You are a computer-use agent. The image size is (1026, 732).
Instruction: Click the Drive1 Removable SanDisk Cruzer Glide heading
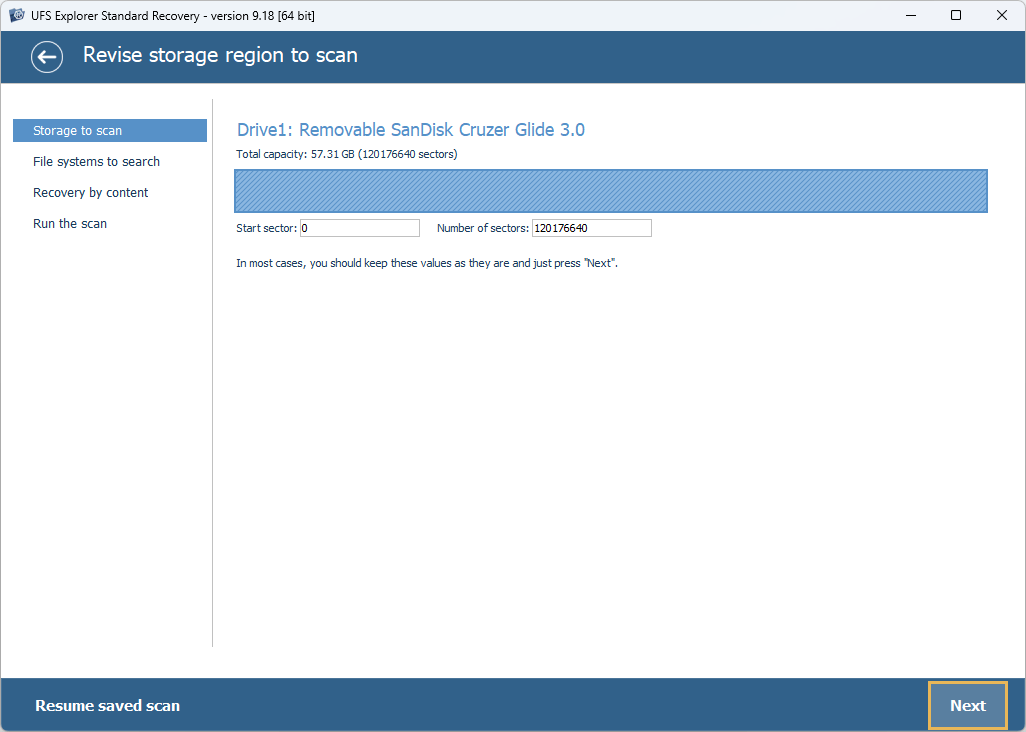[411, 130]
